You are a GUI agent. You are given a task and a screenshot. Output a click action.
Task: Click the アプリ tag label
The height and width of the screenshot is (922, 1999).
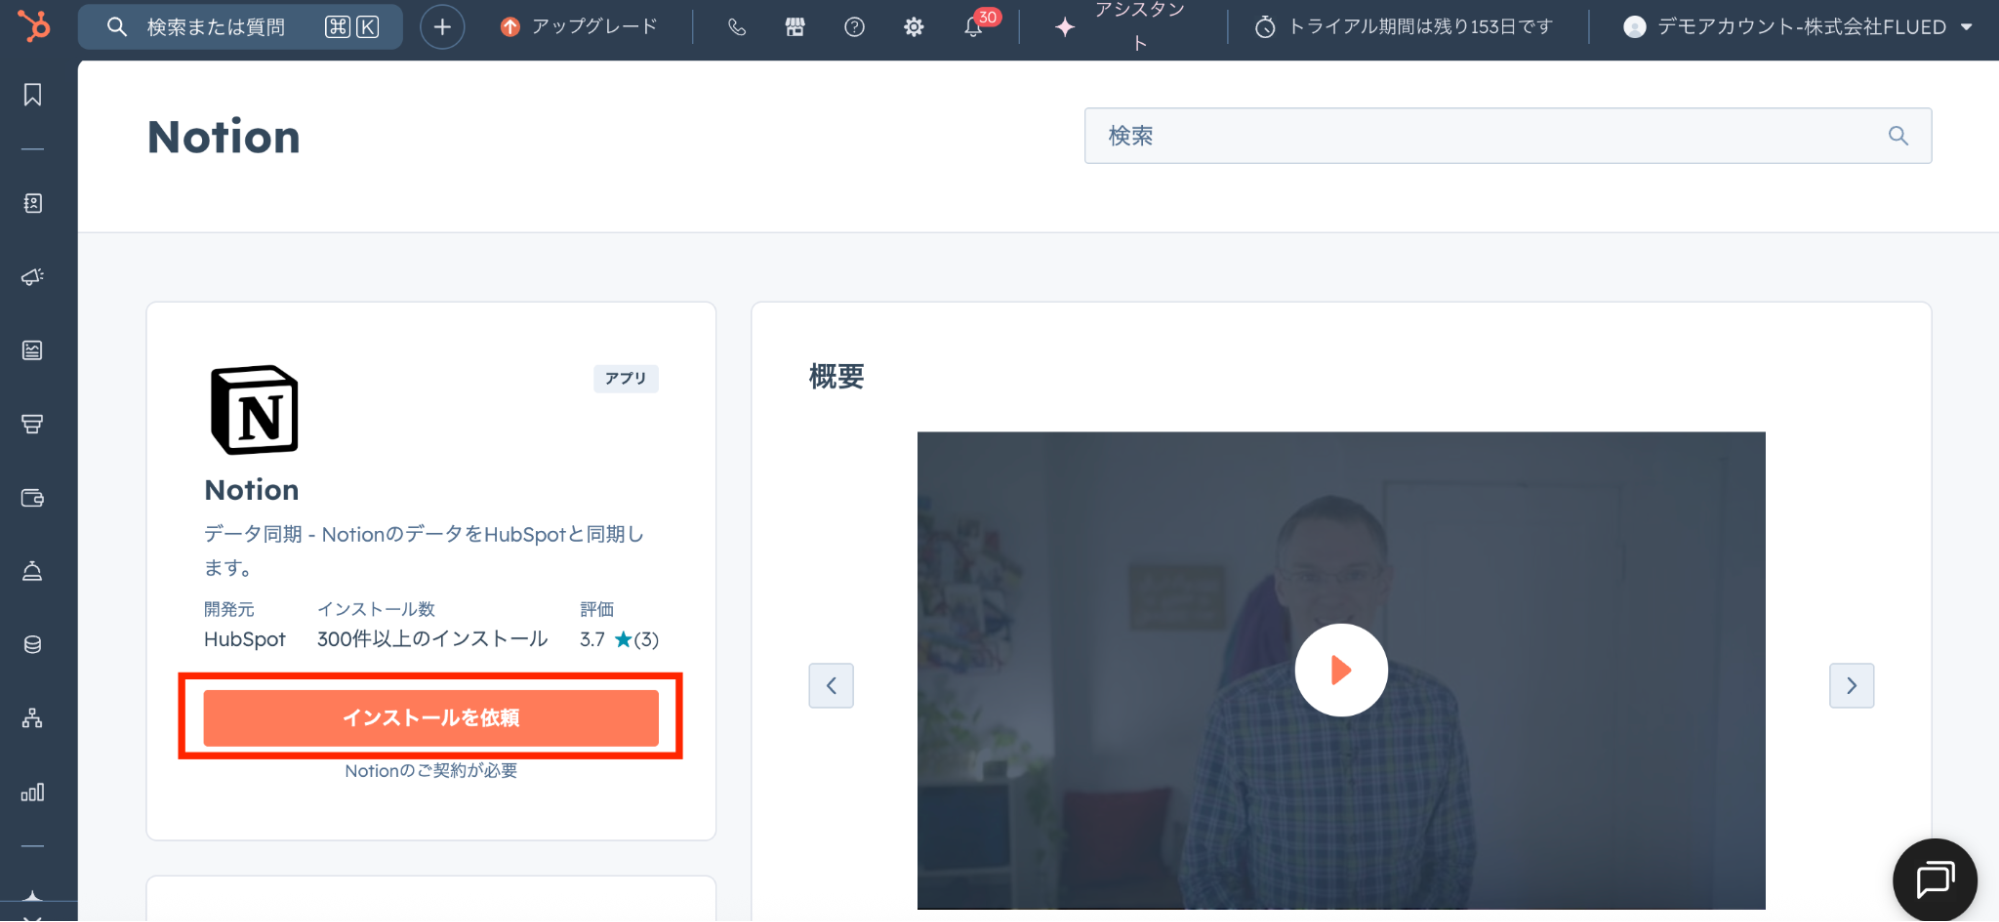(x=626, y=379)
